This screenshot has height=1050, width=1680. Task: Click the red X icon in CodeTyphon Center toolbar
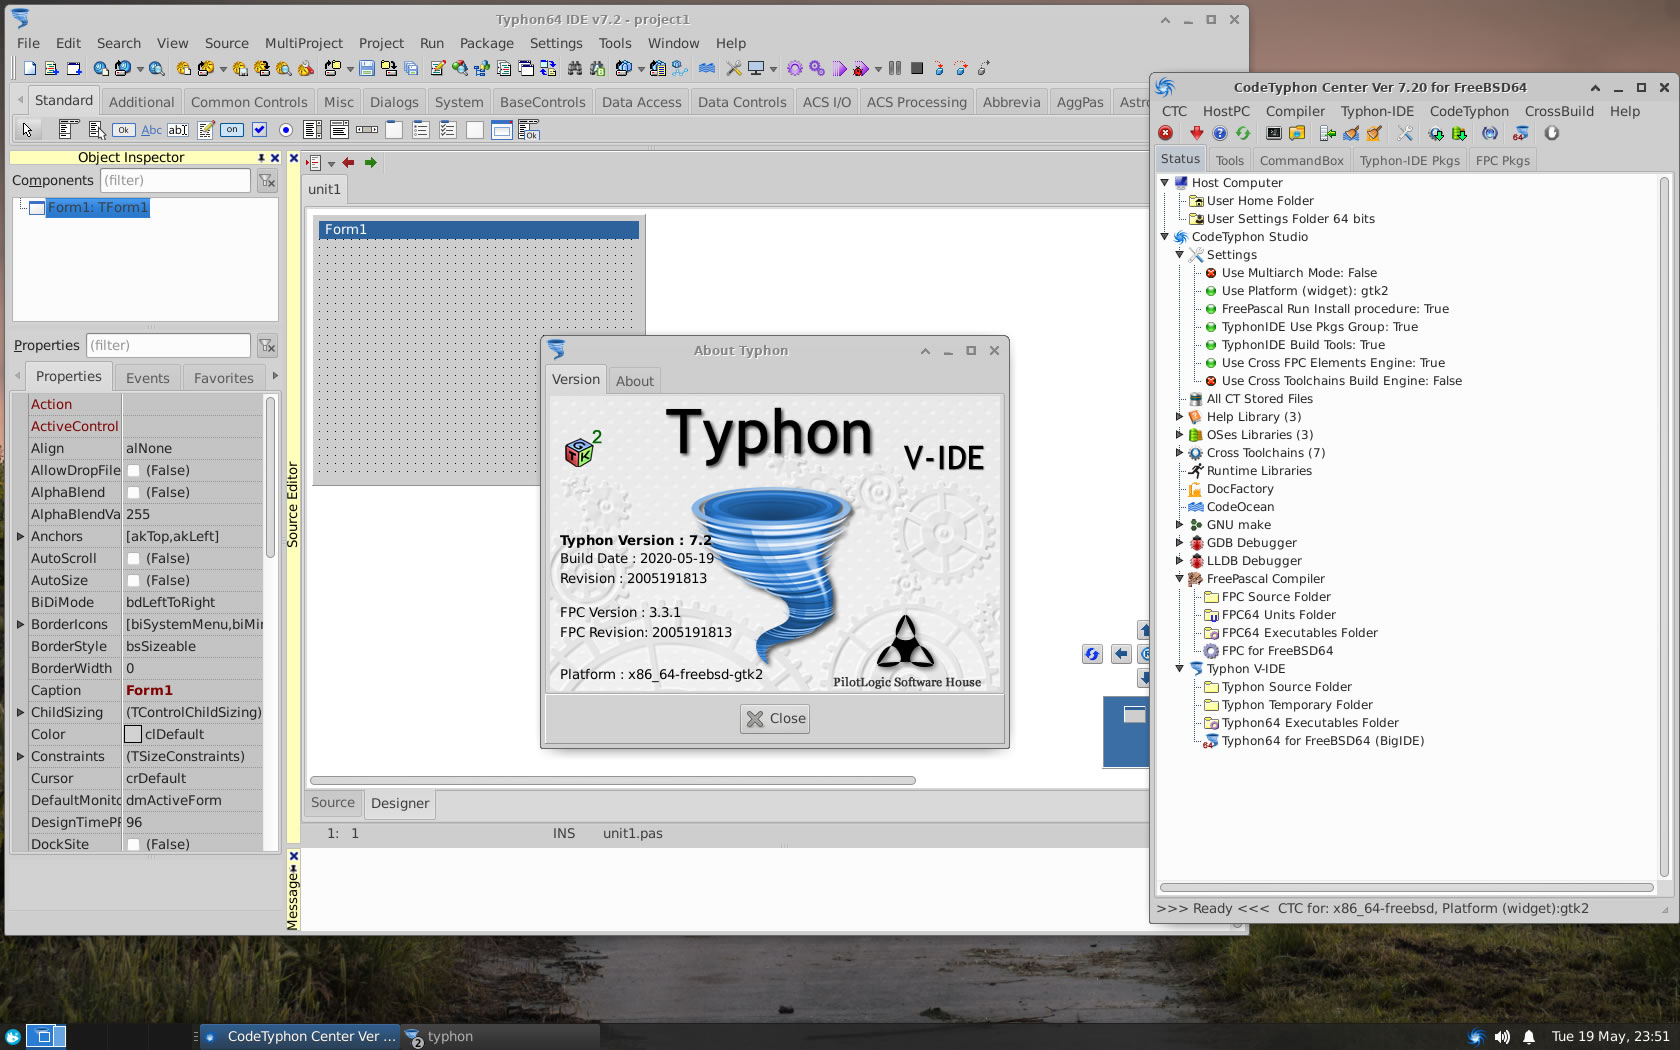click(x=1166, y=133)
